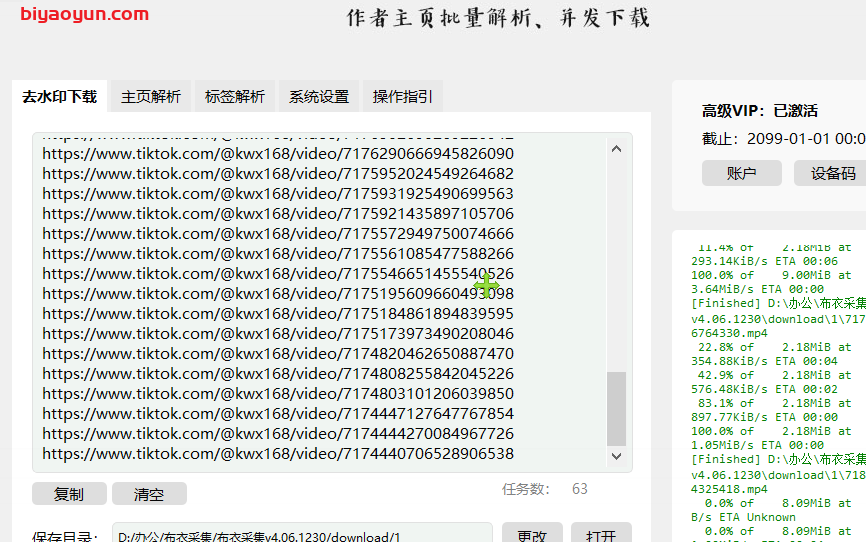The height and width of the screenshot is (542, 866).
Task: Click the URL ending 7175952024549264682
Action: [x=278, y=173]
